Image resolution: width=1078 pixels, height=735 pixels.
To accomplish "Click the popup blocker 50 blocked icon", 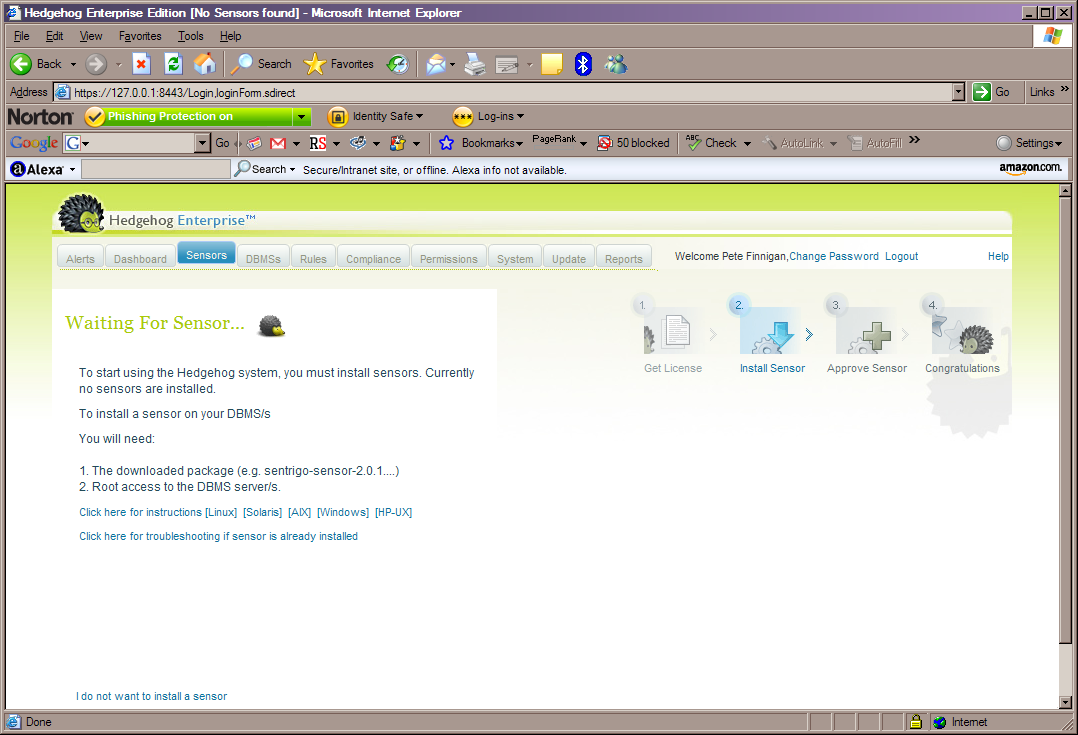I will click(x=604, y=143).
